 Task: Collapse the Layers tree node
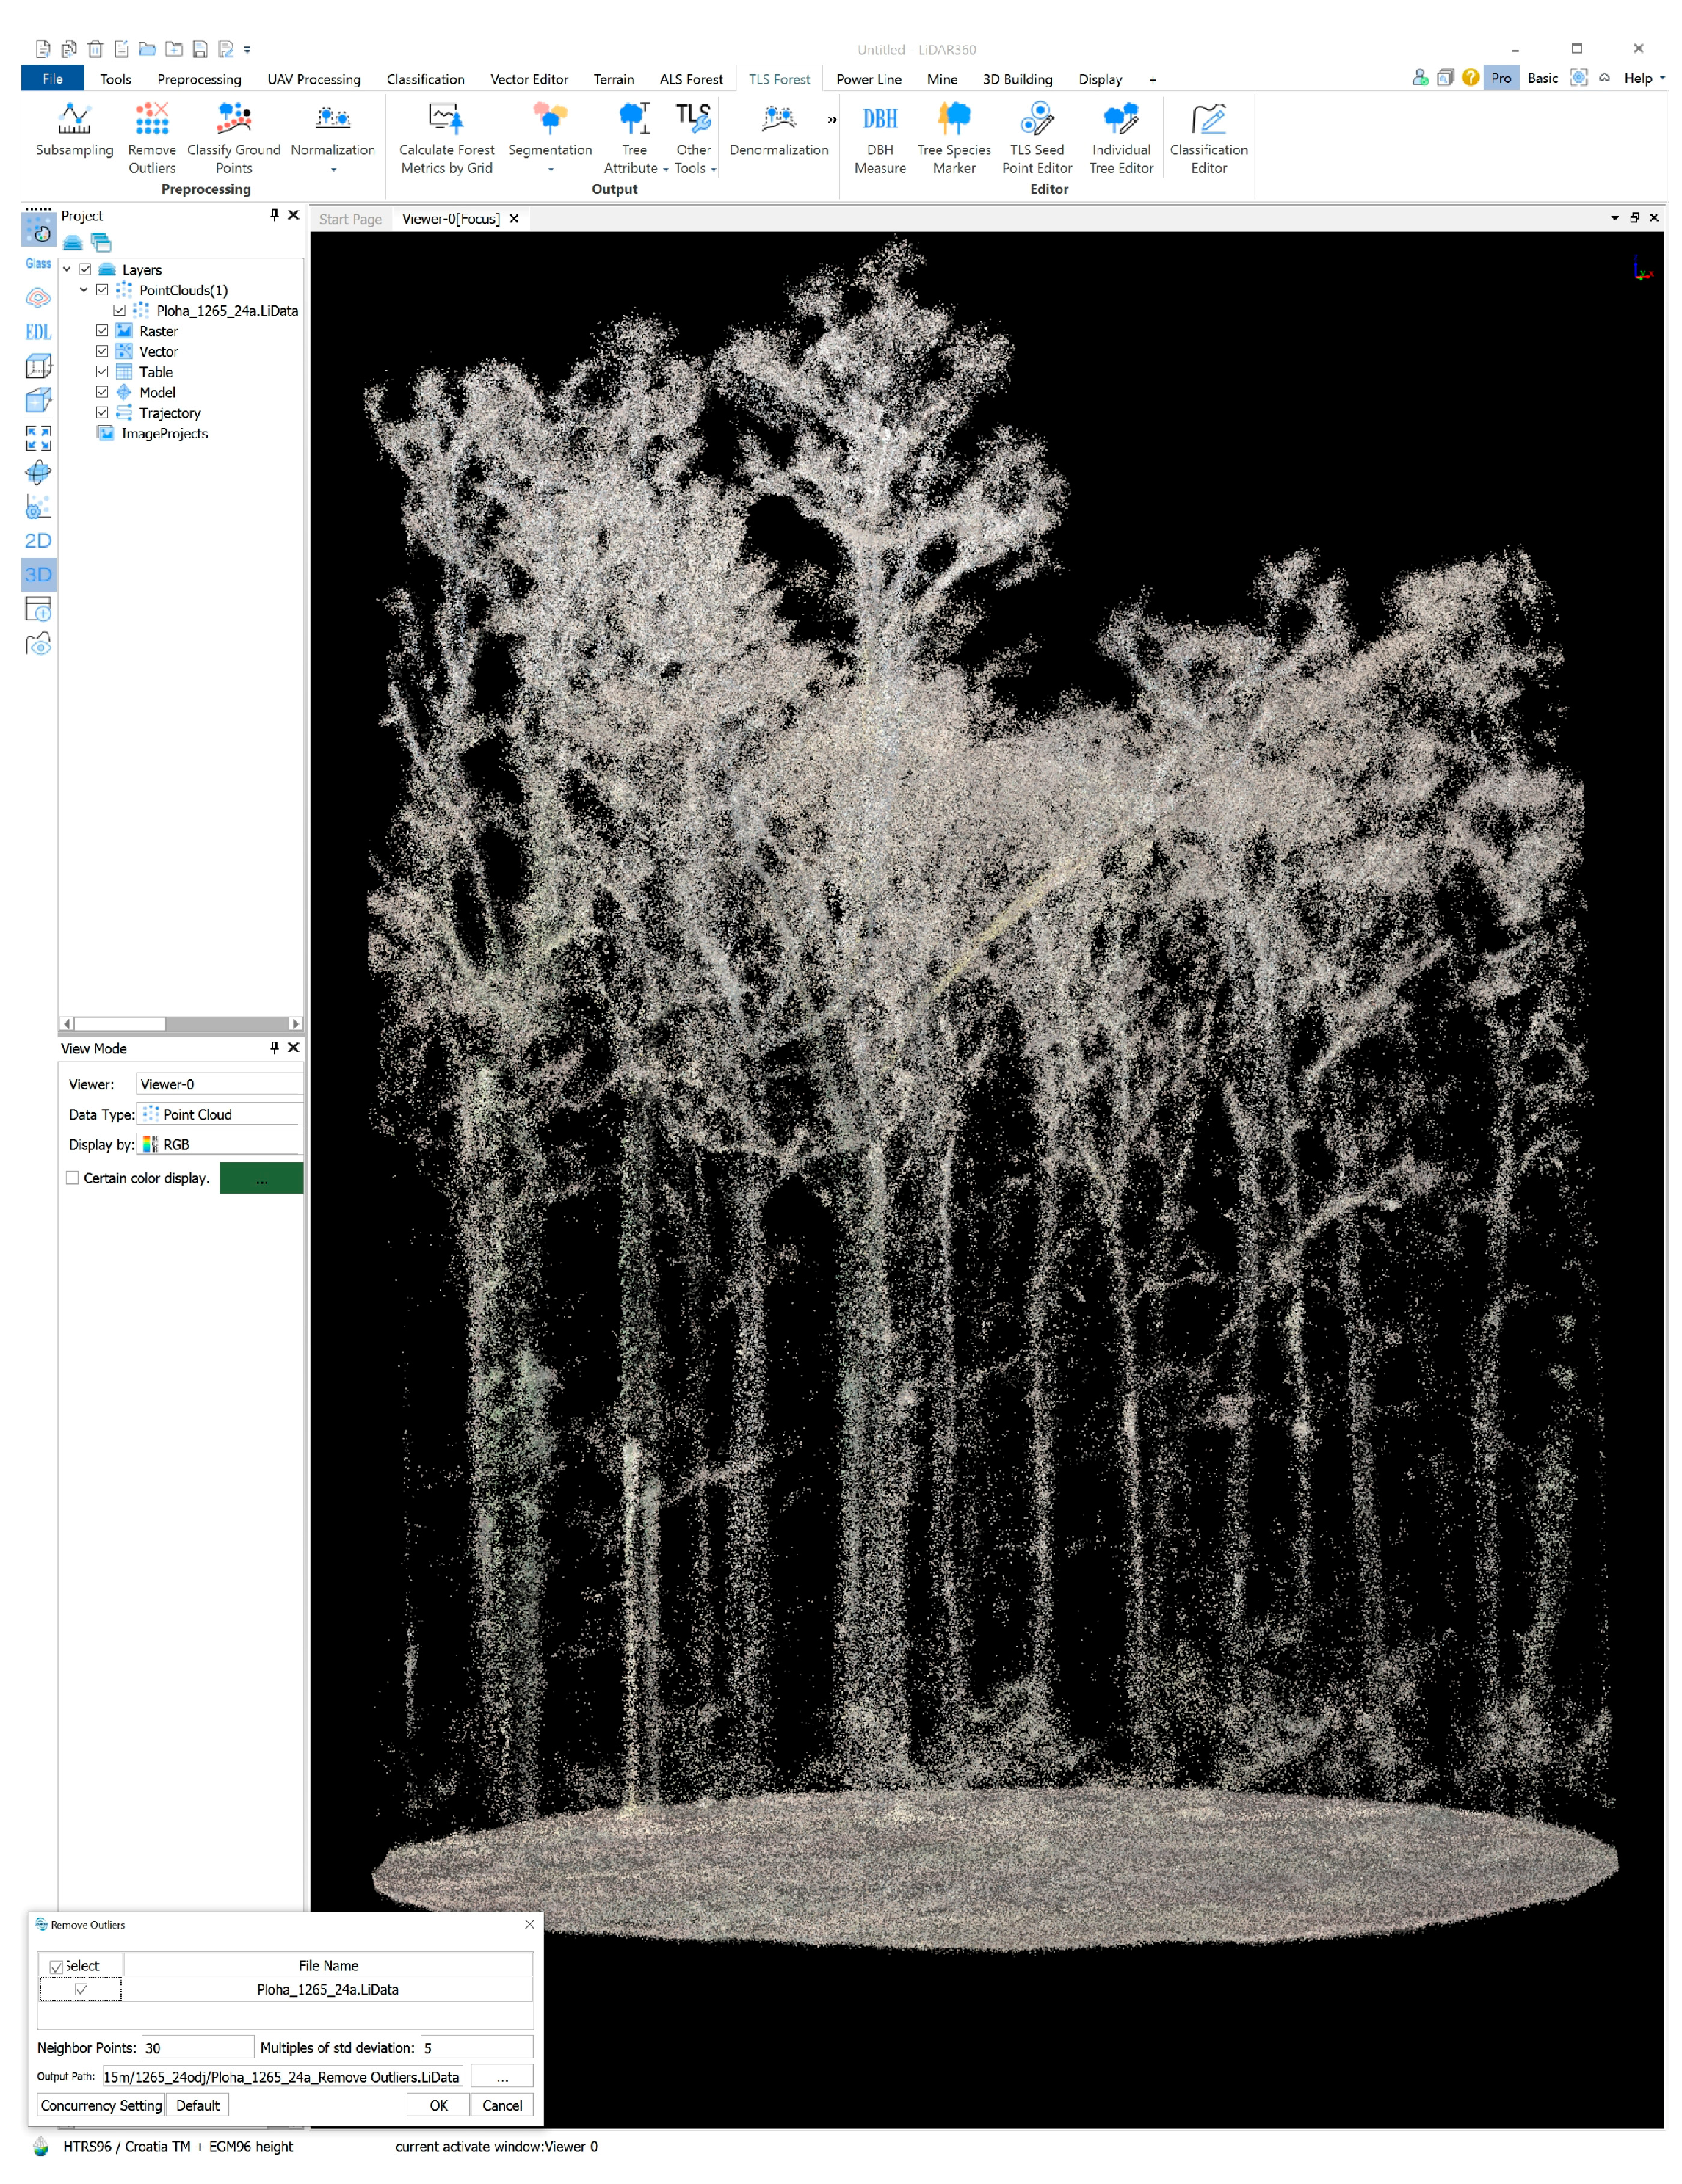(67, 270)
